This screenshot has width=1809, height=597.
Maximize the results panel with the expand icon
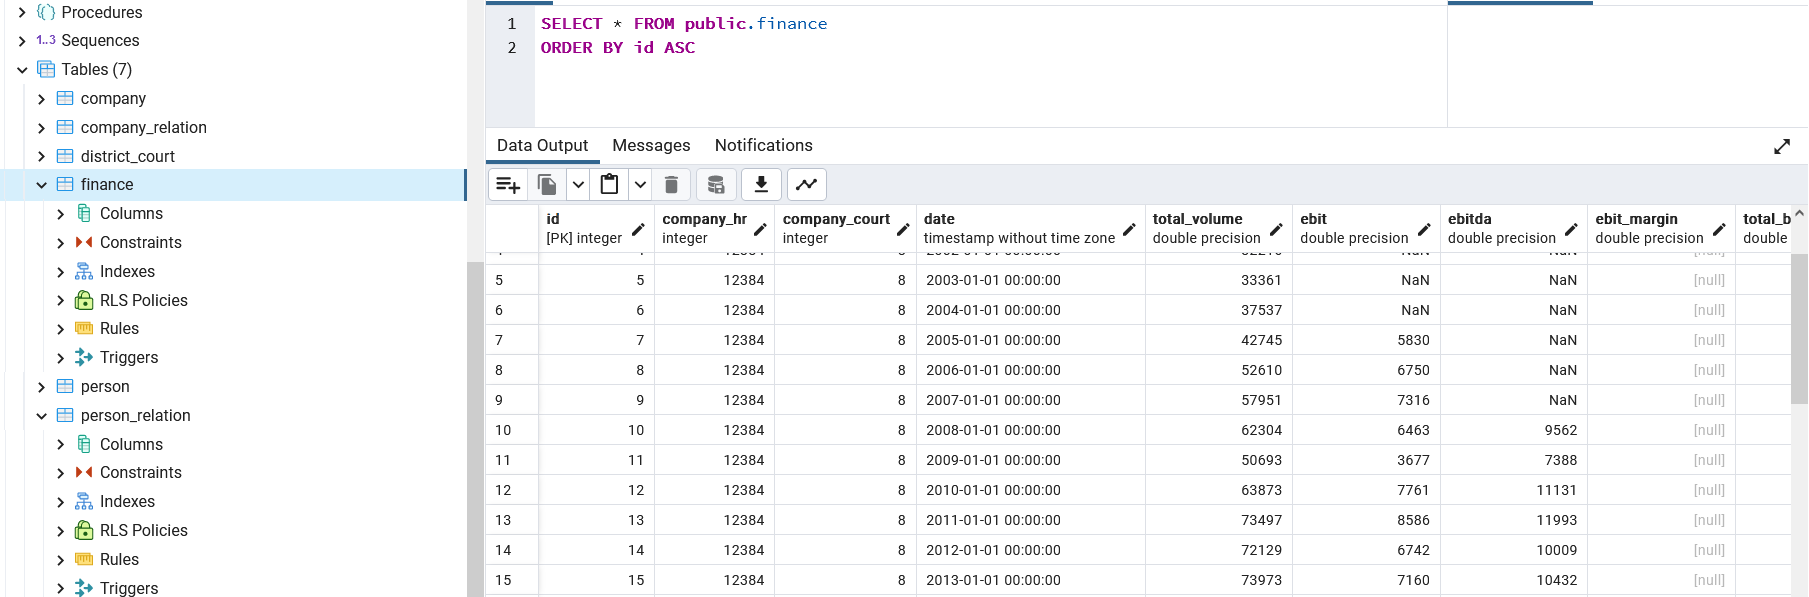(x=1781, y=147)
